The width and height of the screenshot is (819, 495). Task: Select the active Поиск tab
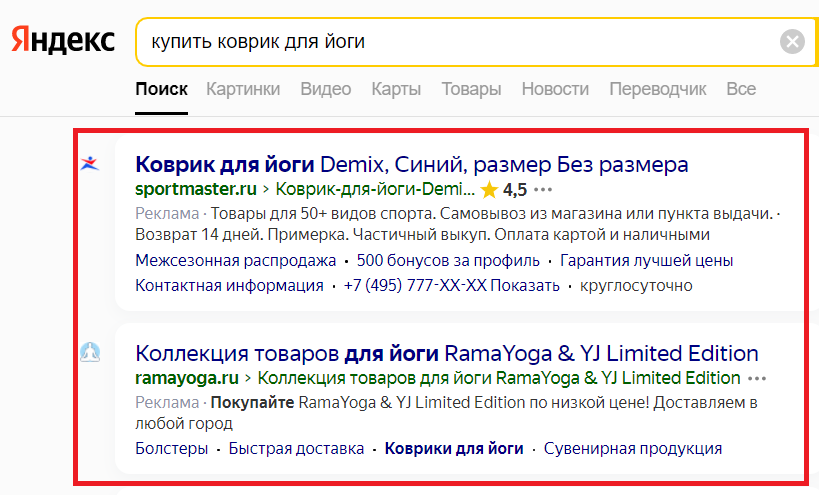(161, 89)
